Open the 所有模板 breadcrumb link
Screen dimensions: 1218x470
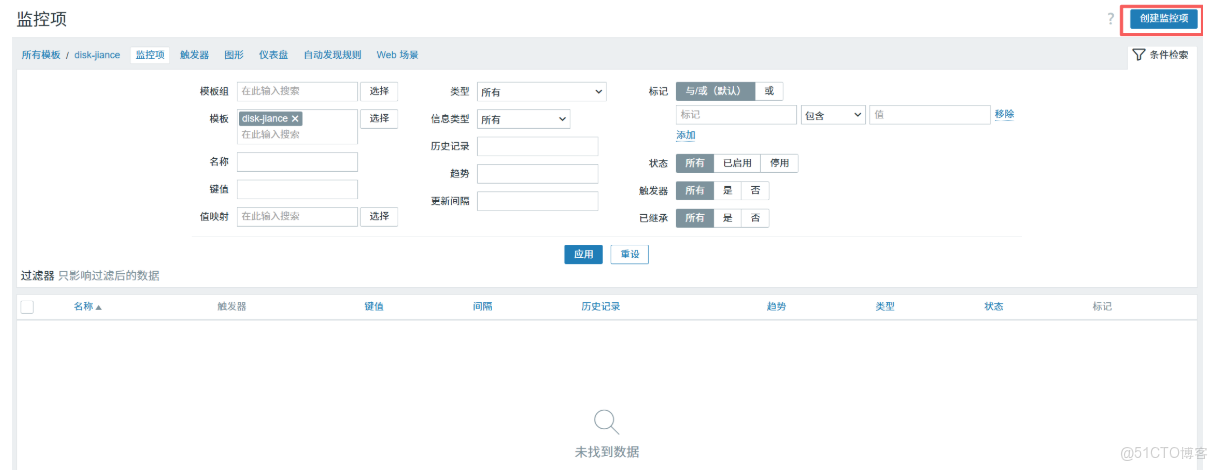[x=41, y=55]
